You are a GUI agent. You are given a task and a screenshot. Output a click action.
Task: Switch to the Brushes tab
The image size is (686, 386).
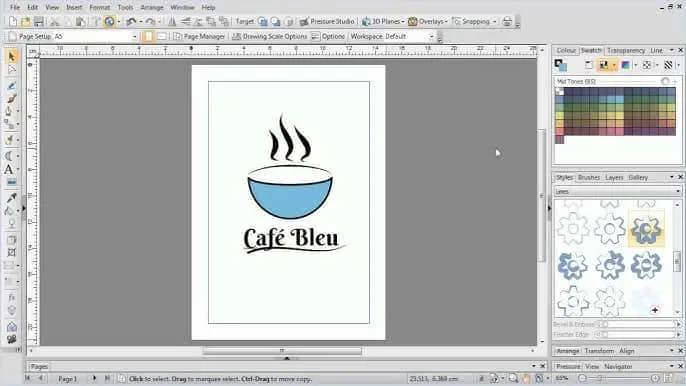588,177
